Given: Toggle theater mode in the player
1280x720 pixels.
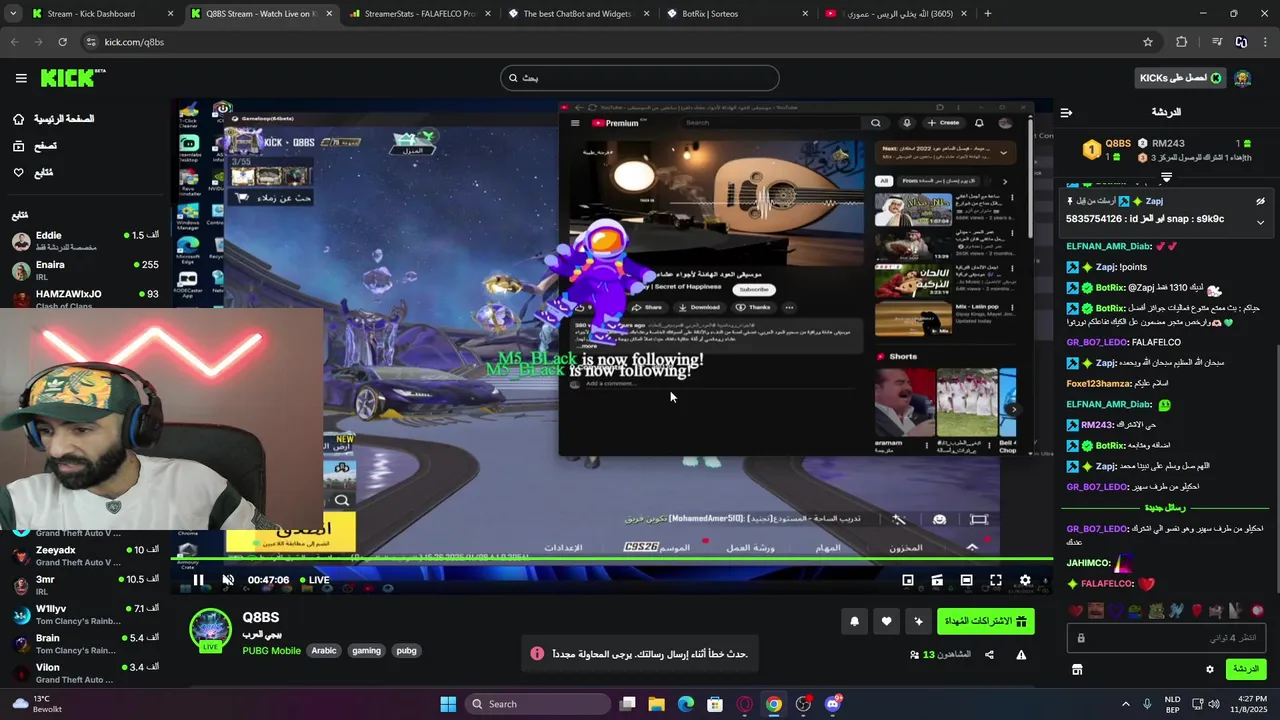Looking at the screenshot, I should pyautogui.click(x=966, y=580).
